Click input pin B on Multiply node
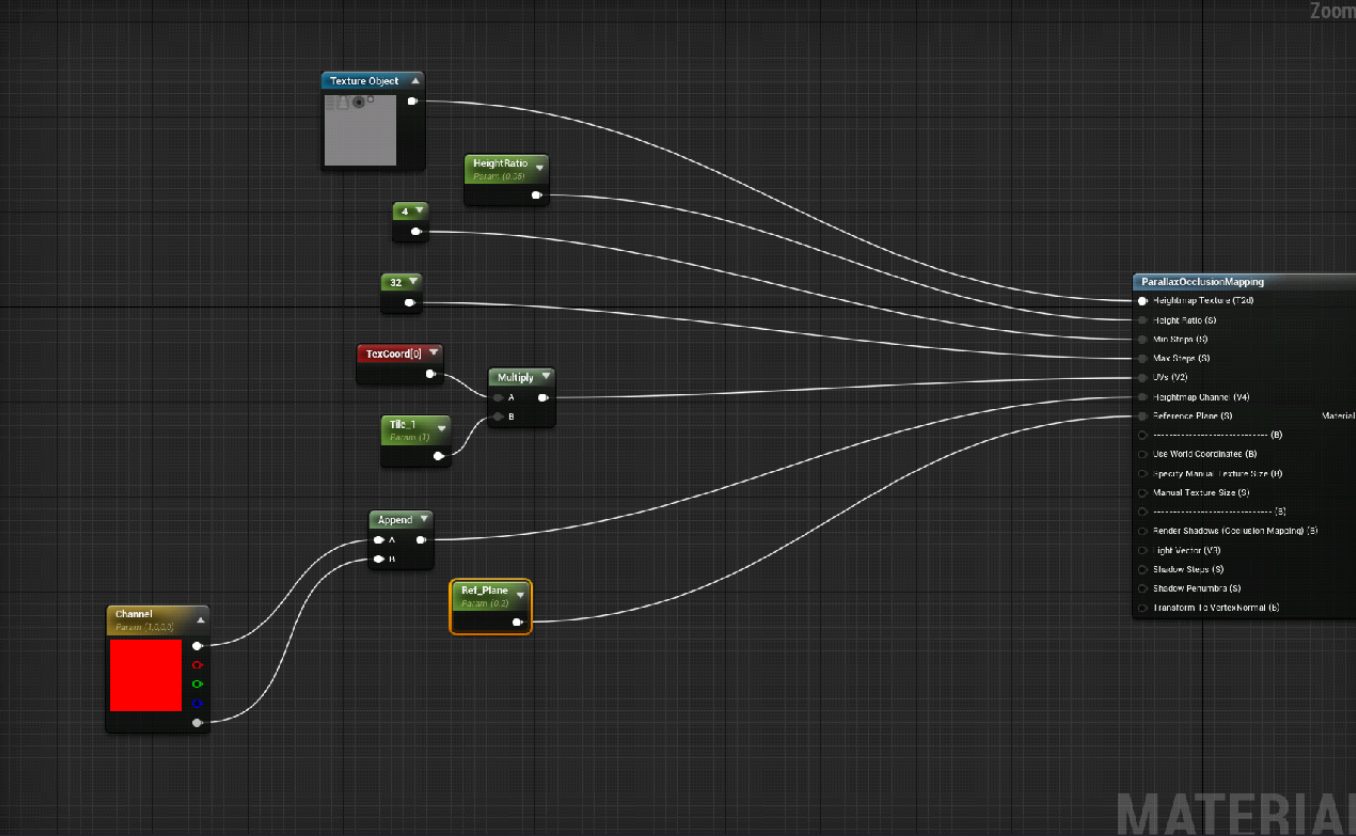The width and height of the screenshot is (1356, 836). (497, 416)
